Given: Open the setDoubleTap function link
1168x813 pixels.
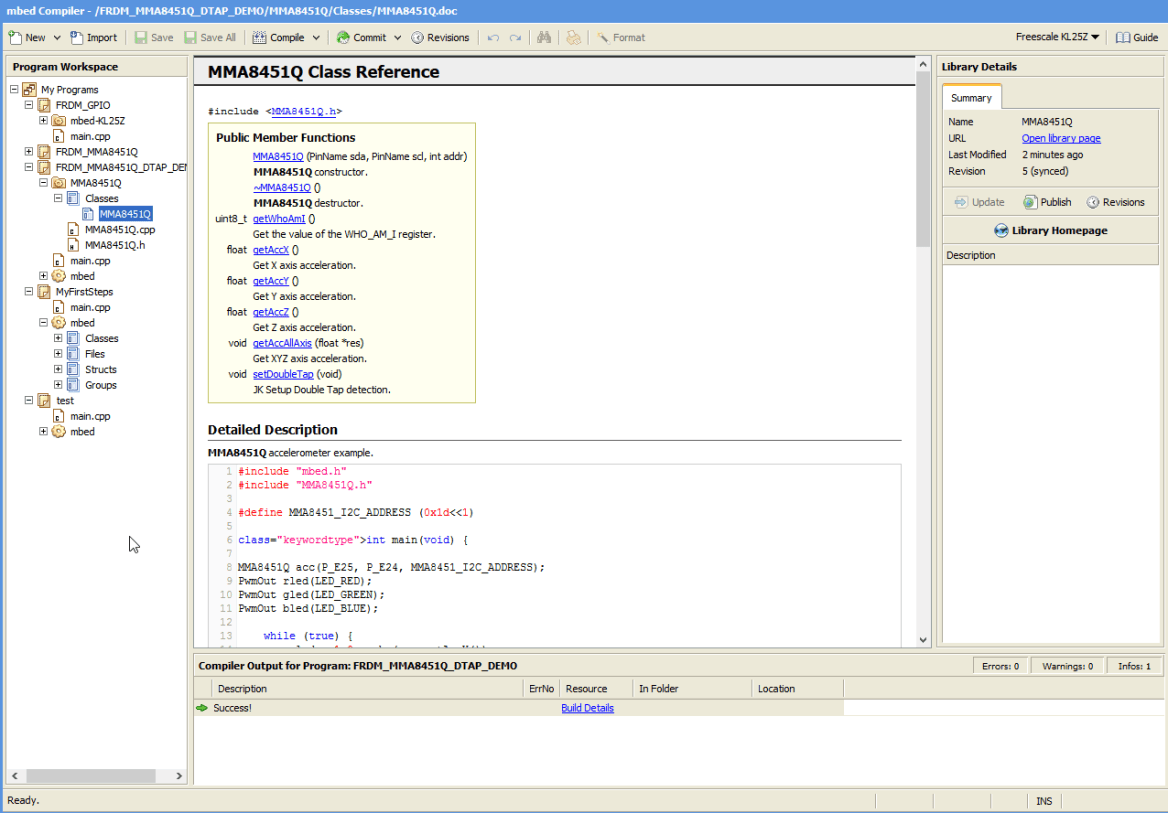Looking at the screenshot, I should tap(283, 374).
